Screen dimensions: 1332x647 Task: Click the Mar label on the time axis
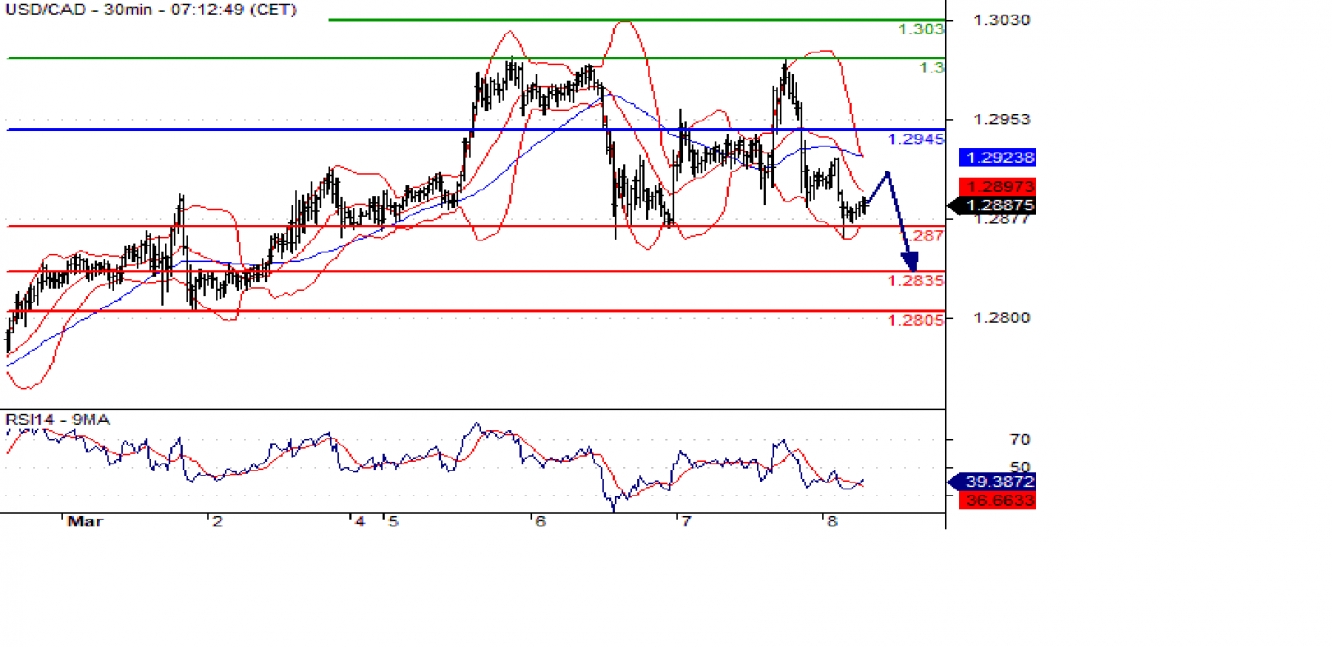coord(85,521)
